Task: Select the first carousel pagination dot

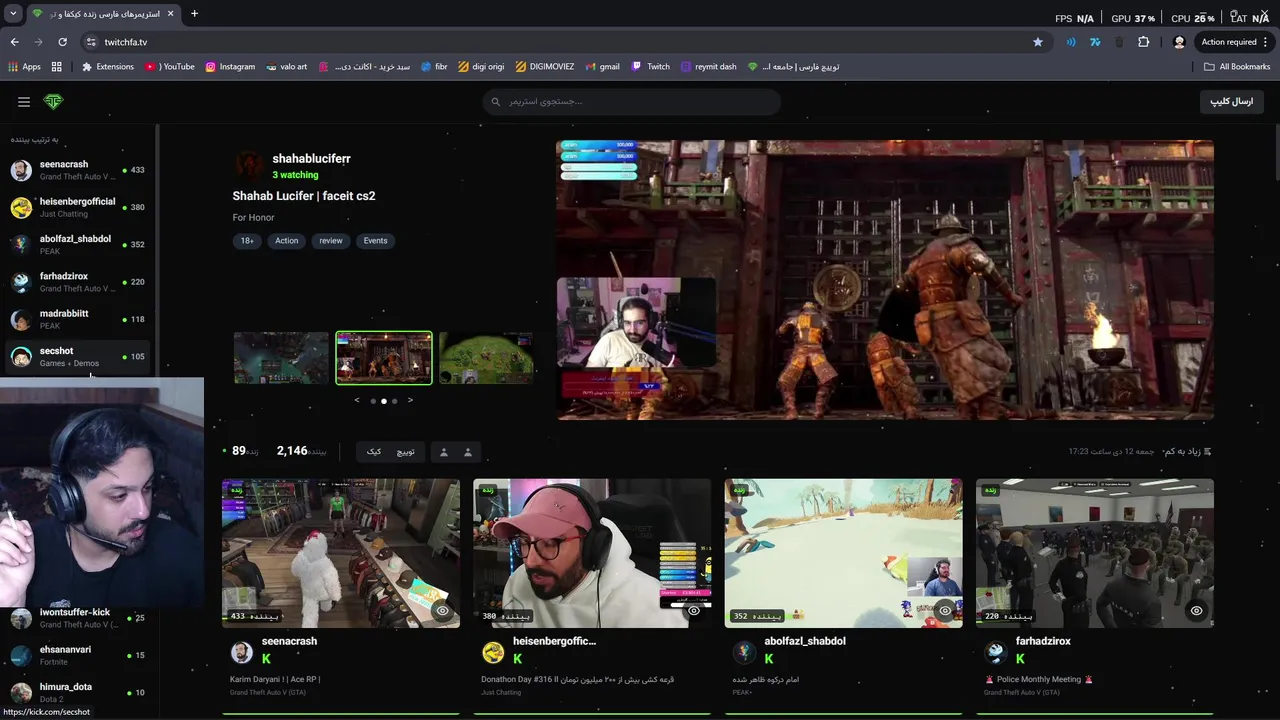Action: tap(373, 401)
